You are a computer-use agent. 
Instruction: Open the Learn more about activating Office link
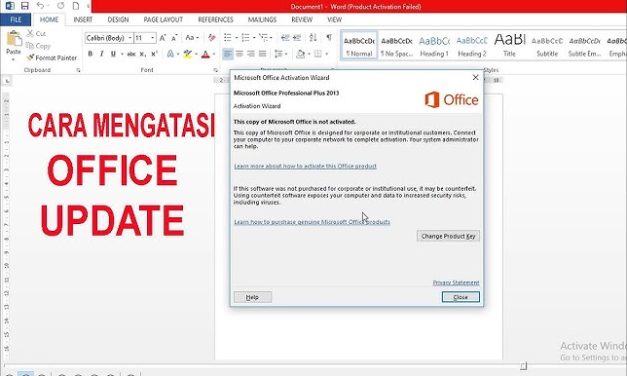click(305, 166)
